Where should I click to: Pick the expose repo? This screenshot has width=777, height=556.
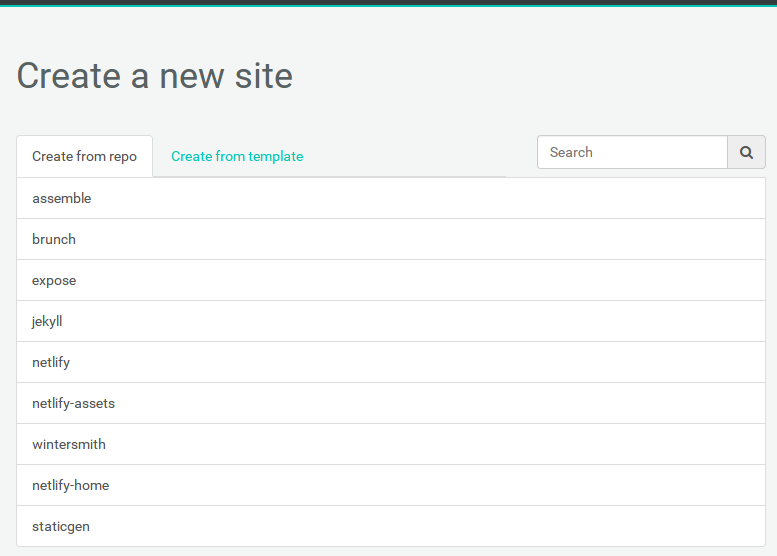(x=391, y=280)
